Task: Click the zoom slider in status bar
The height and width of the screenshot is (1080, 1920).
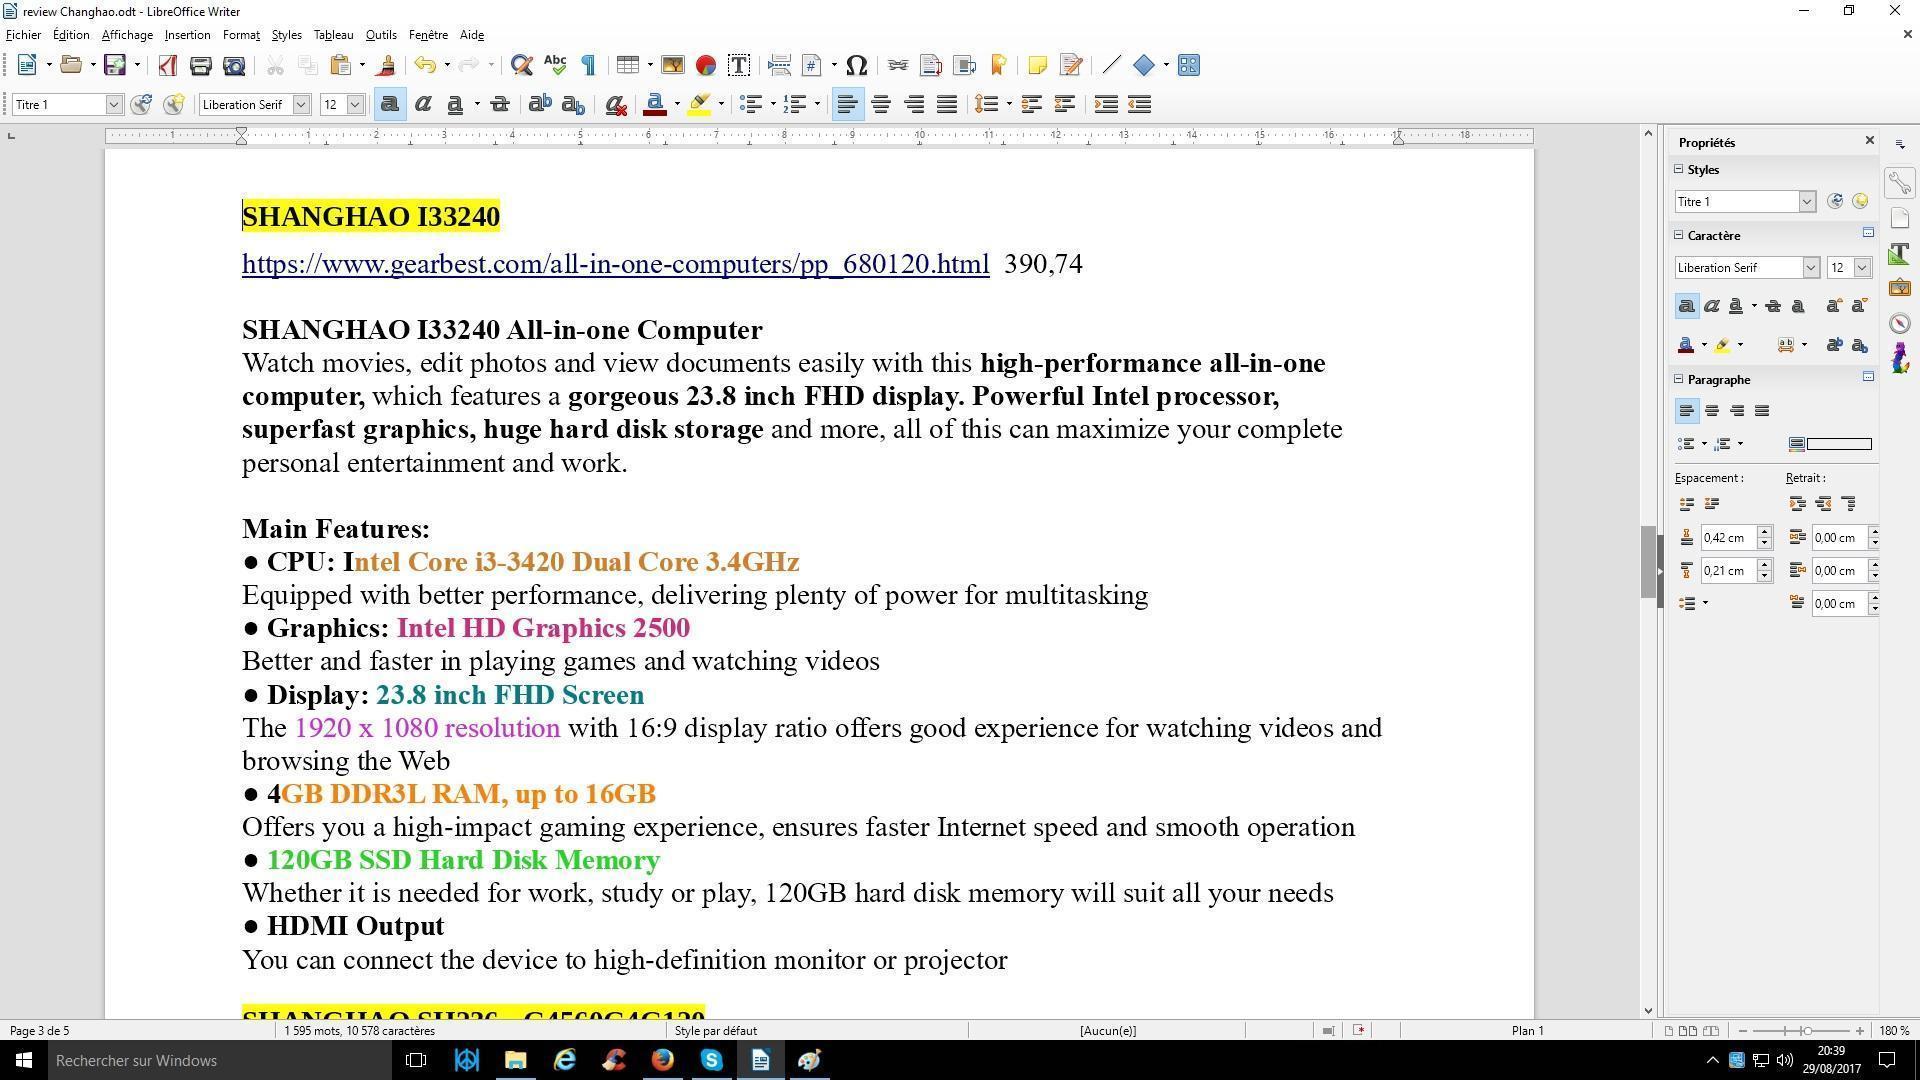Action: (1806, 1031)
